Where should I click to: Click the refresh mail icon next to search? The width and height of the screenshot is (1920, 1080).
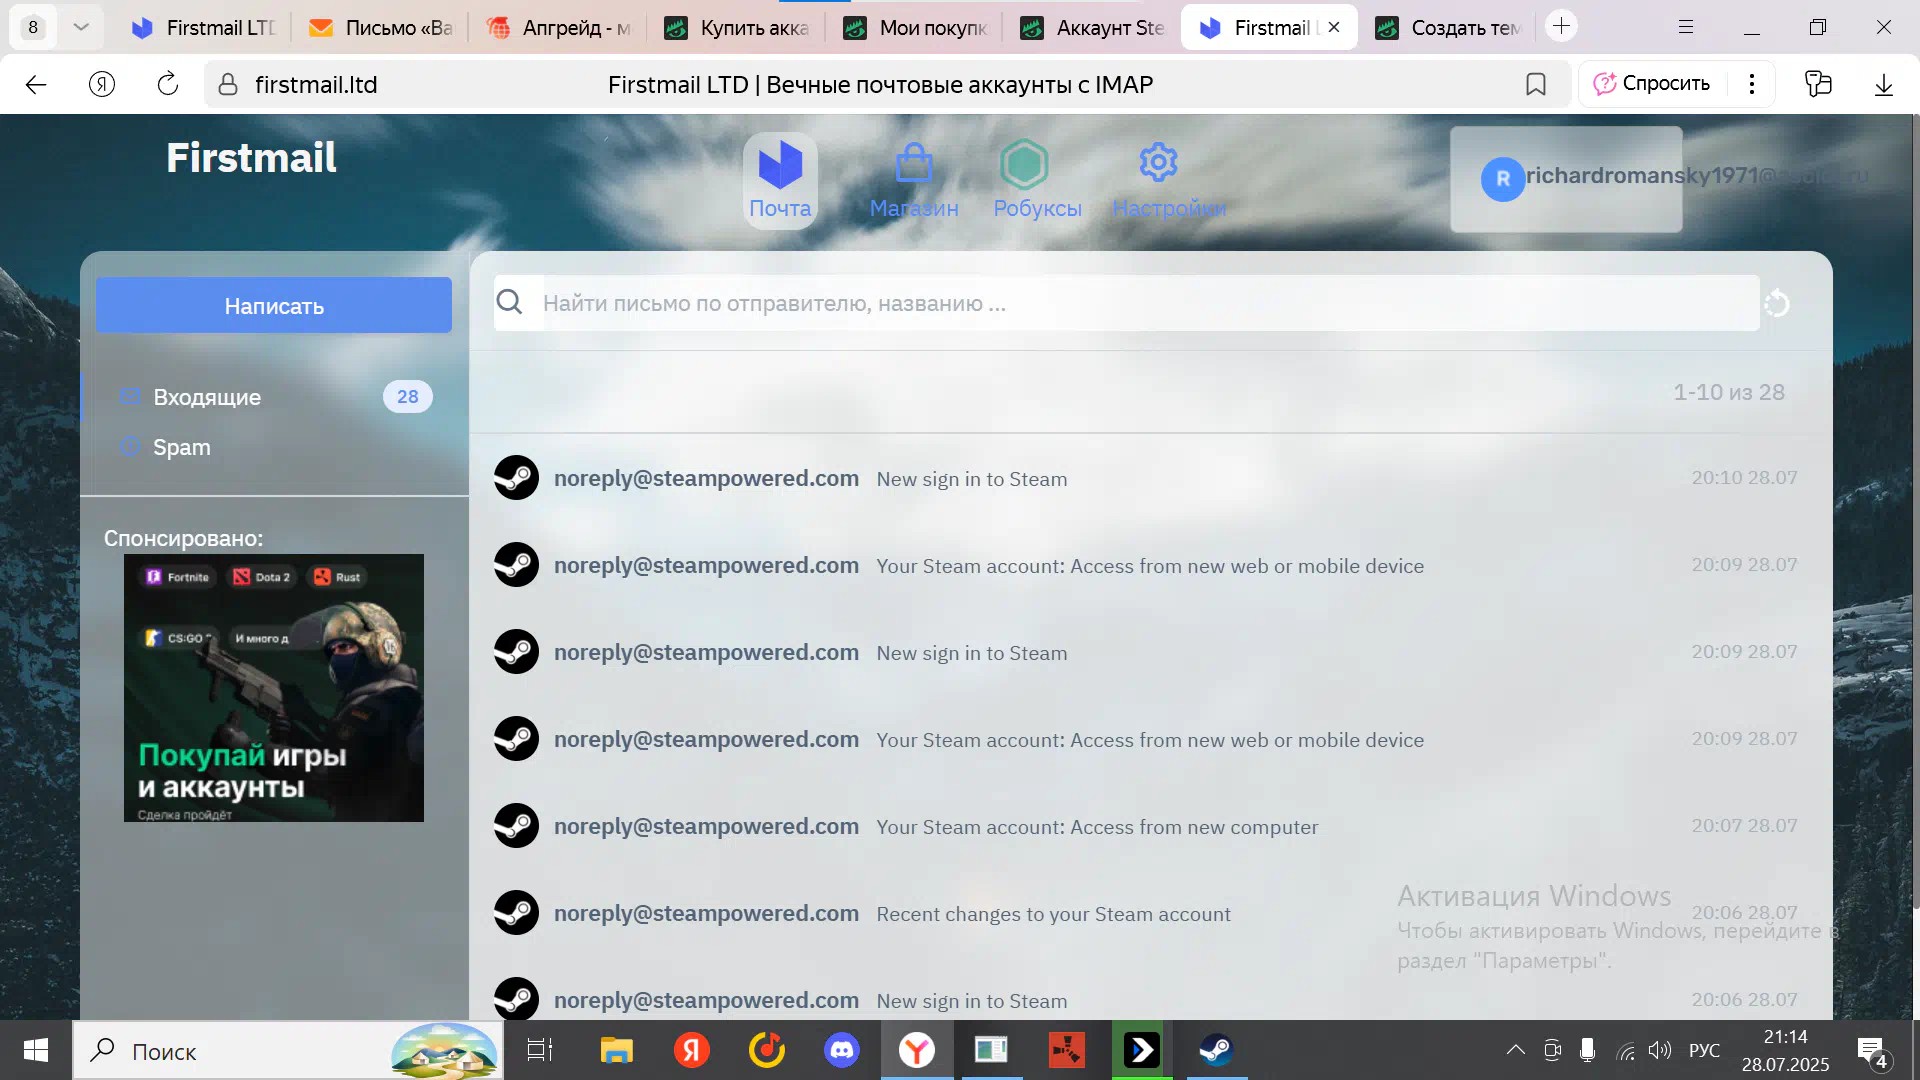click(1777, 303)
